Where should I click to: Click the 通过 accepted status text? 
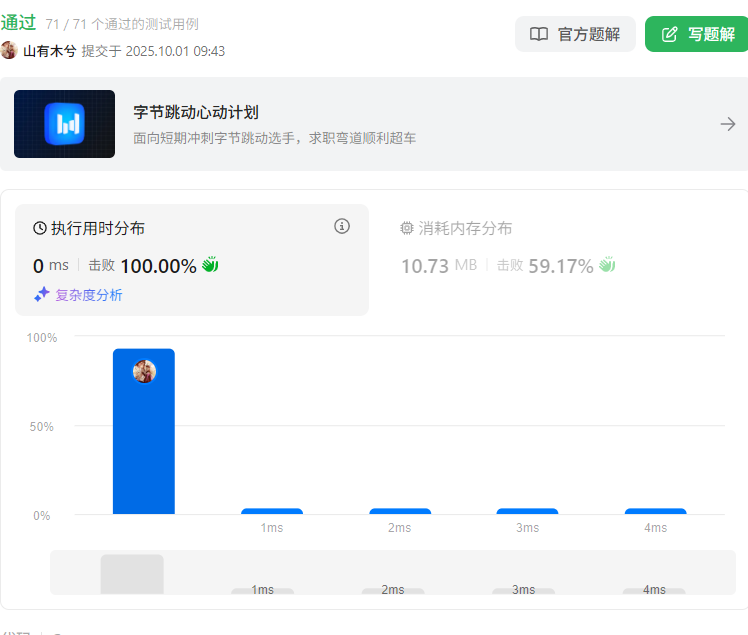point(19,22)
